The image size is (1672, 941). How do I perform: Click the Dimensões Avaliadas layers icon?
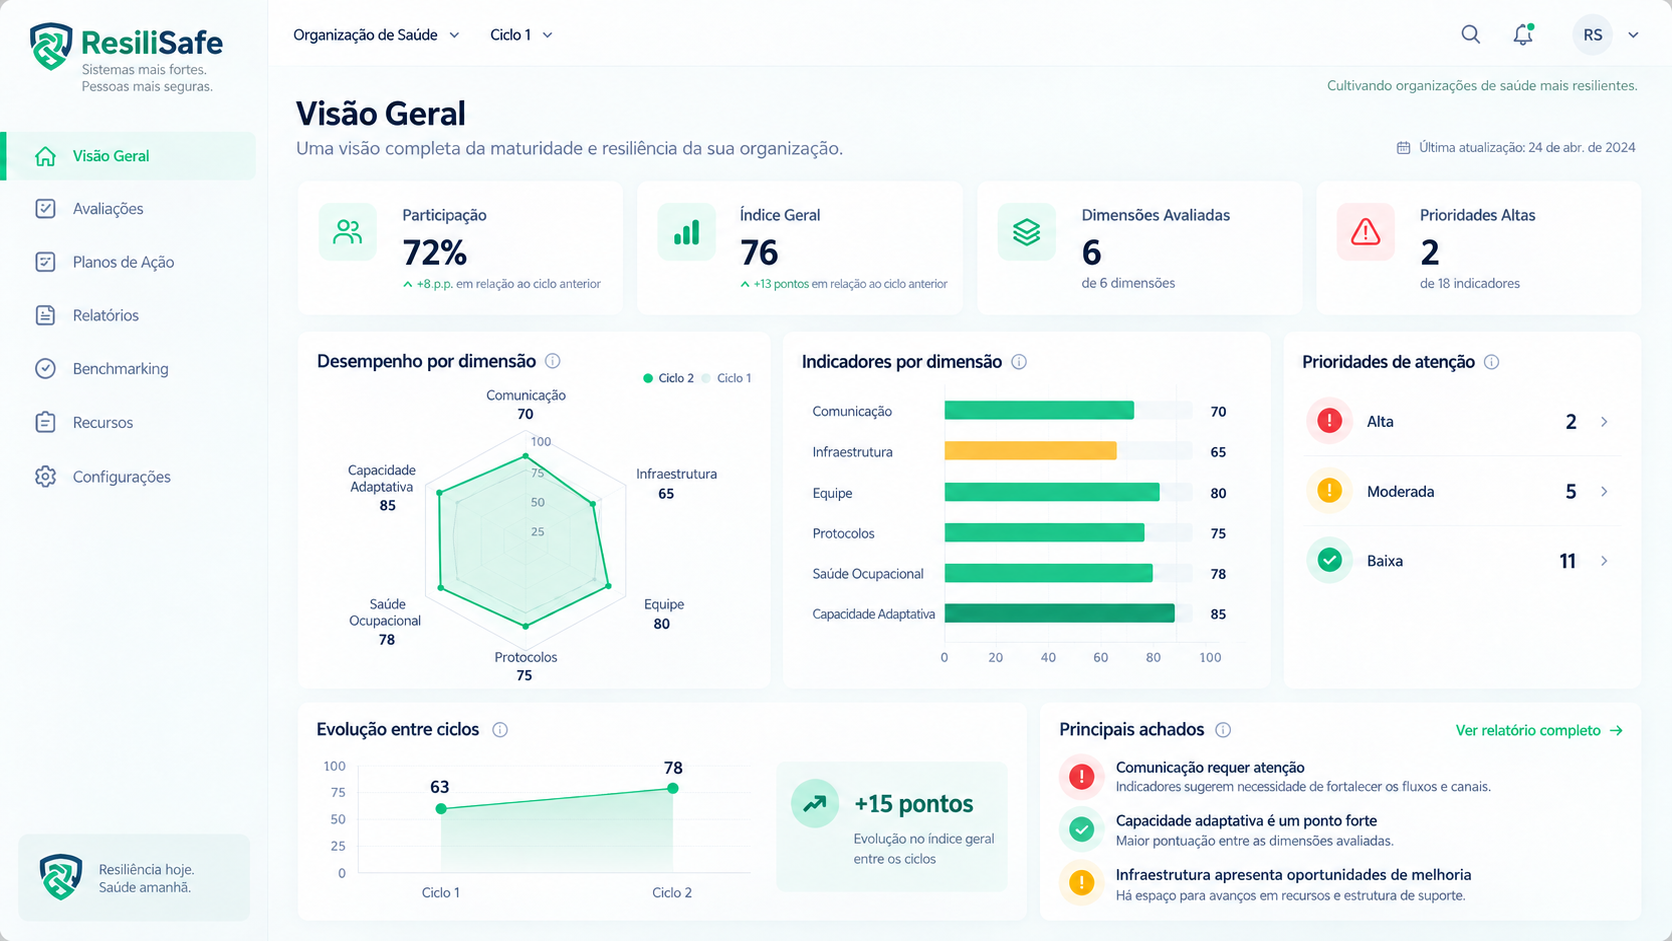(x=1027, y=232)
